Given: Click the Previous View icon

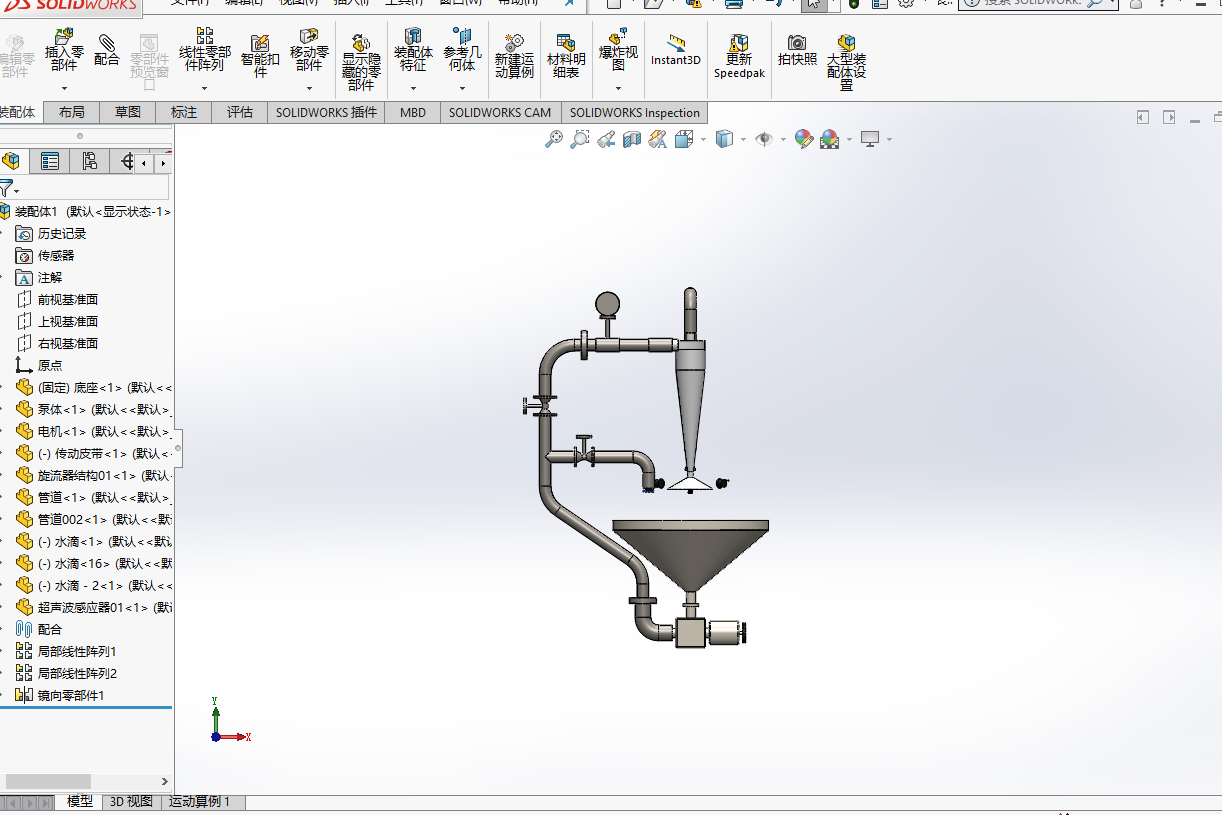Looking at the screenshot, I should click(605, 140).
